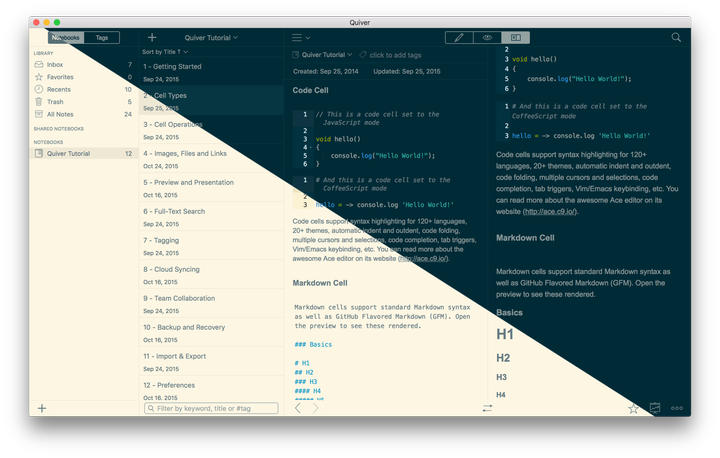
Task: Click the ### Basics markdown line
Action: (313, 345)
